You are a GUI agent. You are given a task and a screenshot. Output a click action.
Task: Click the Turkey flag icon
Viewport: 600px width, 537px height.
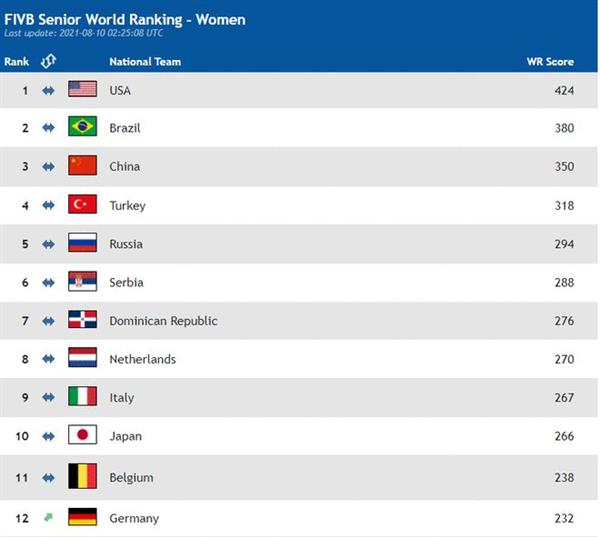(x=82, y=204)
